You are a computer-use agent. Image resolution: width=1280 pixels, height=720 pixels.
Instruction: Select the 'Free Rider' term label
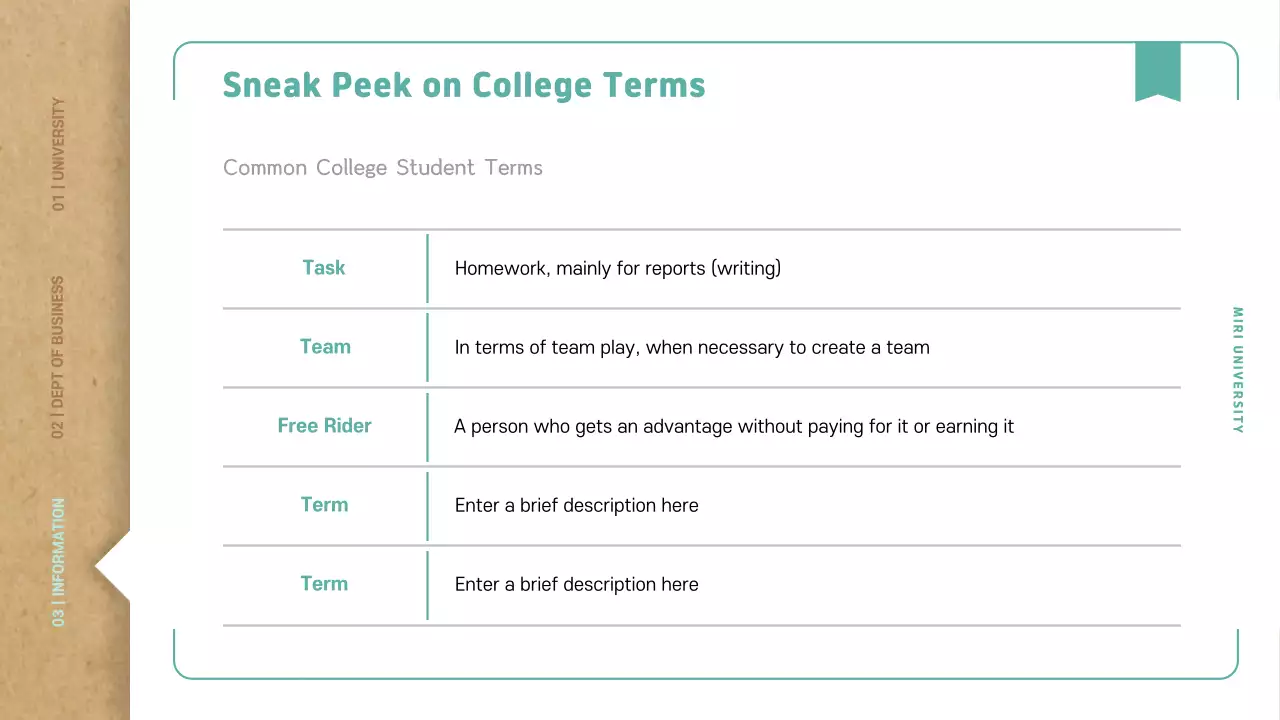324,426
